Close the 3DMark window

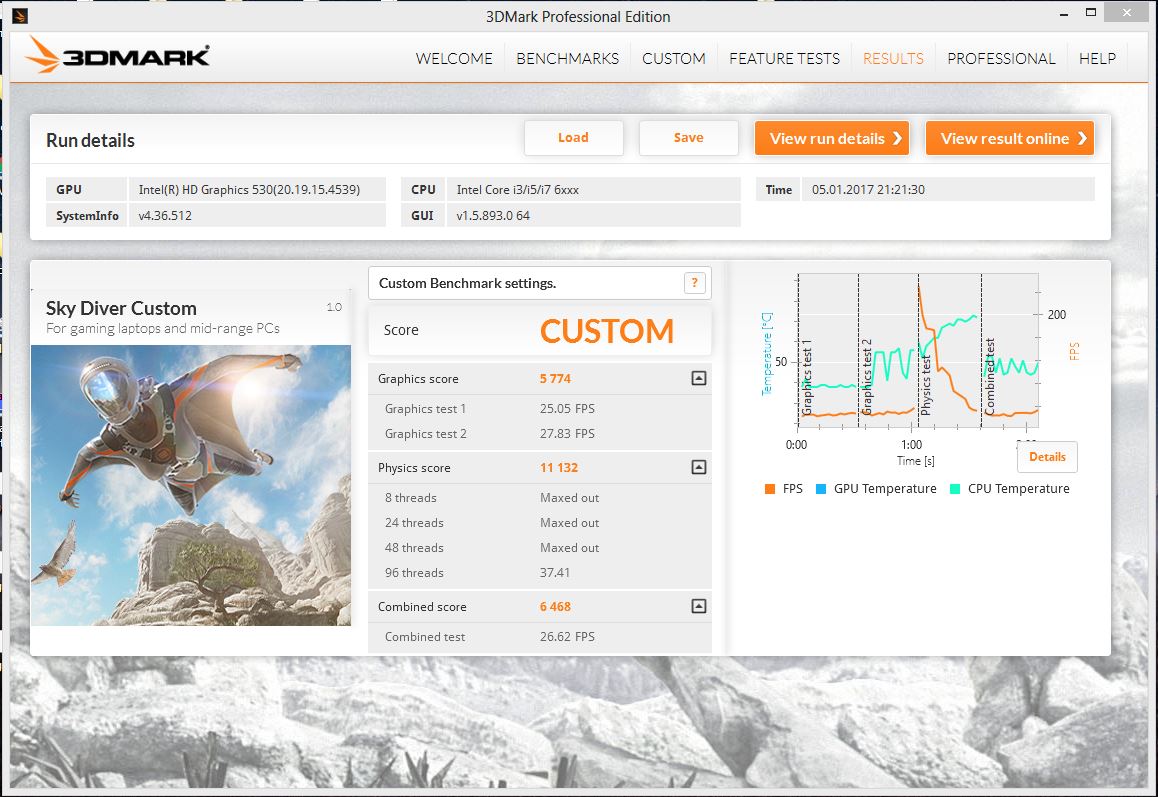coord(1127,13)
